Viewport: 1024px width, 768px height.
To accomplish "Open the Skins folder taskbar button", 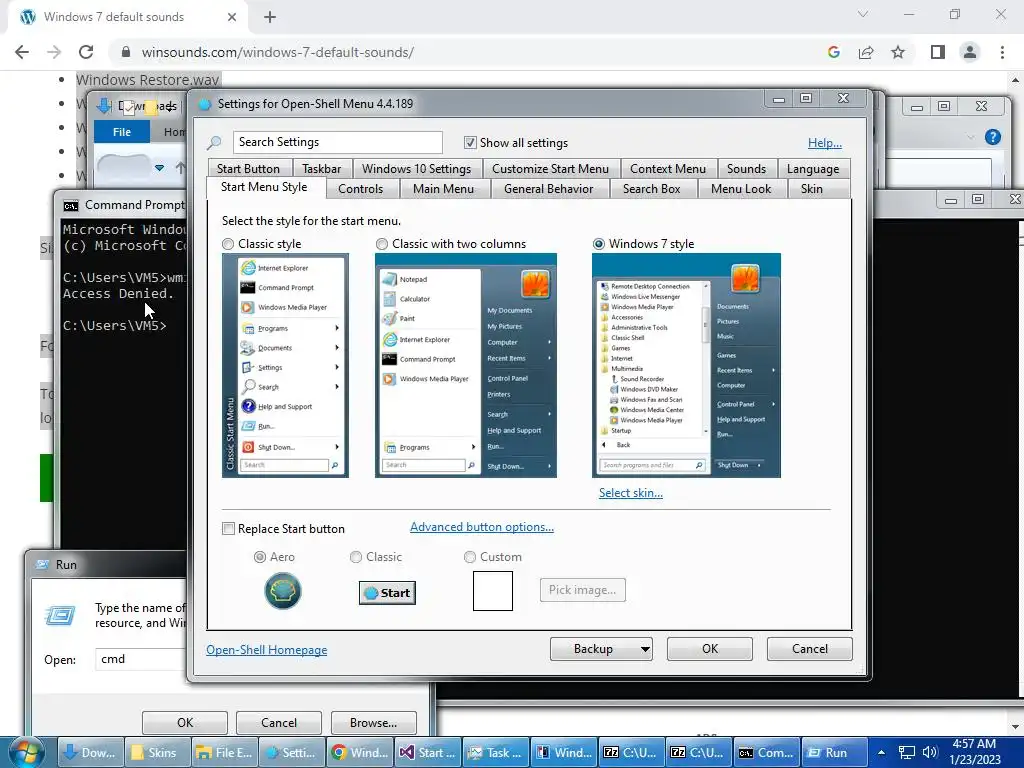I will coord(155,752).
